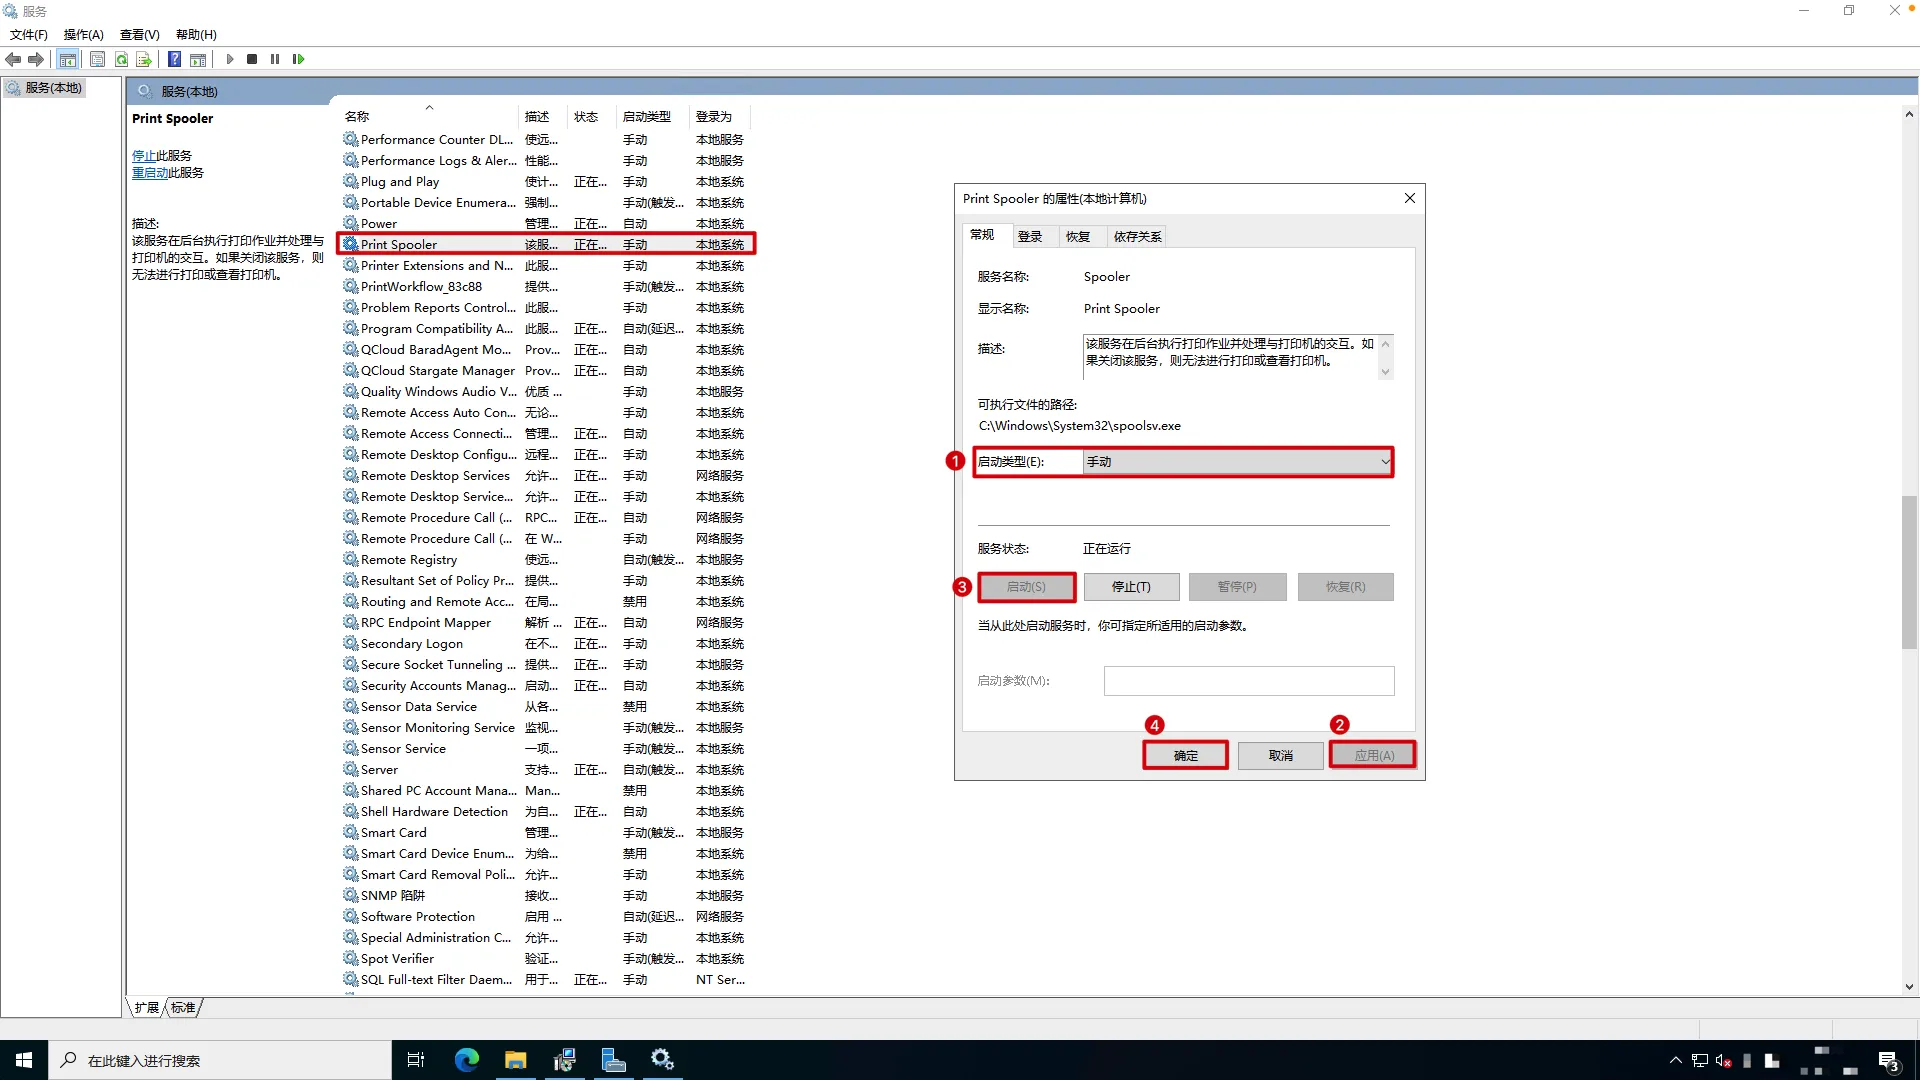Image resolution: width=1920 pixels, height=1080 pixels.
Task: Click the Properties toolbar icon
Action: (97, 59)
